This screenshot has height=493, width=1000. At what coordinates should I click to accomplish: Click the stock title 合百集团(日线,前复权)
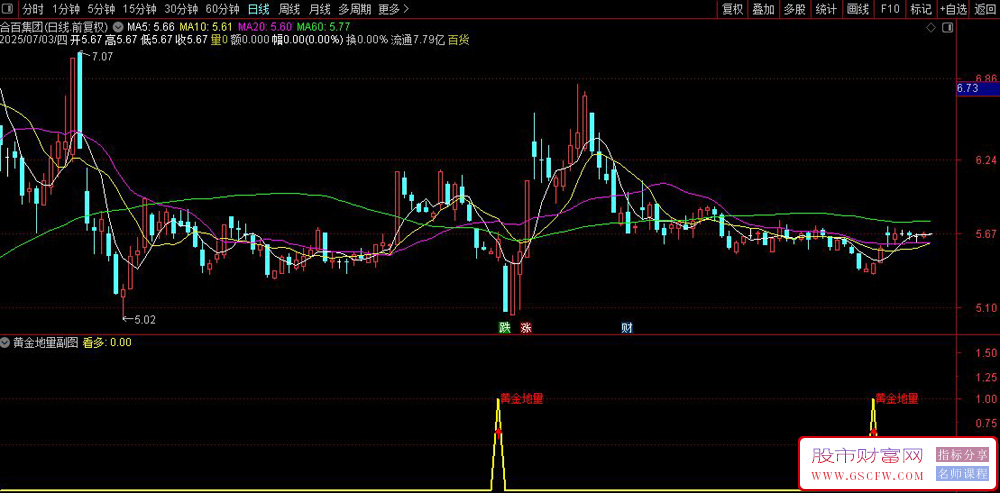pos(55,27)
